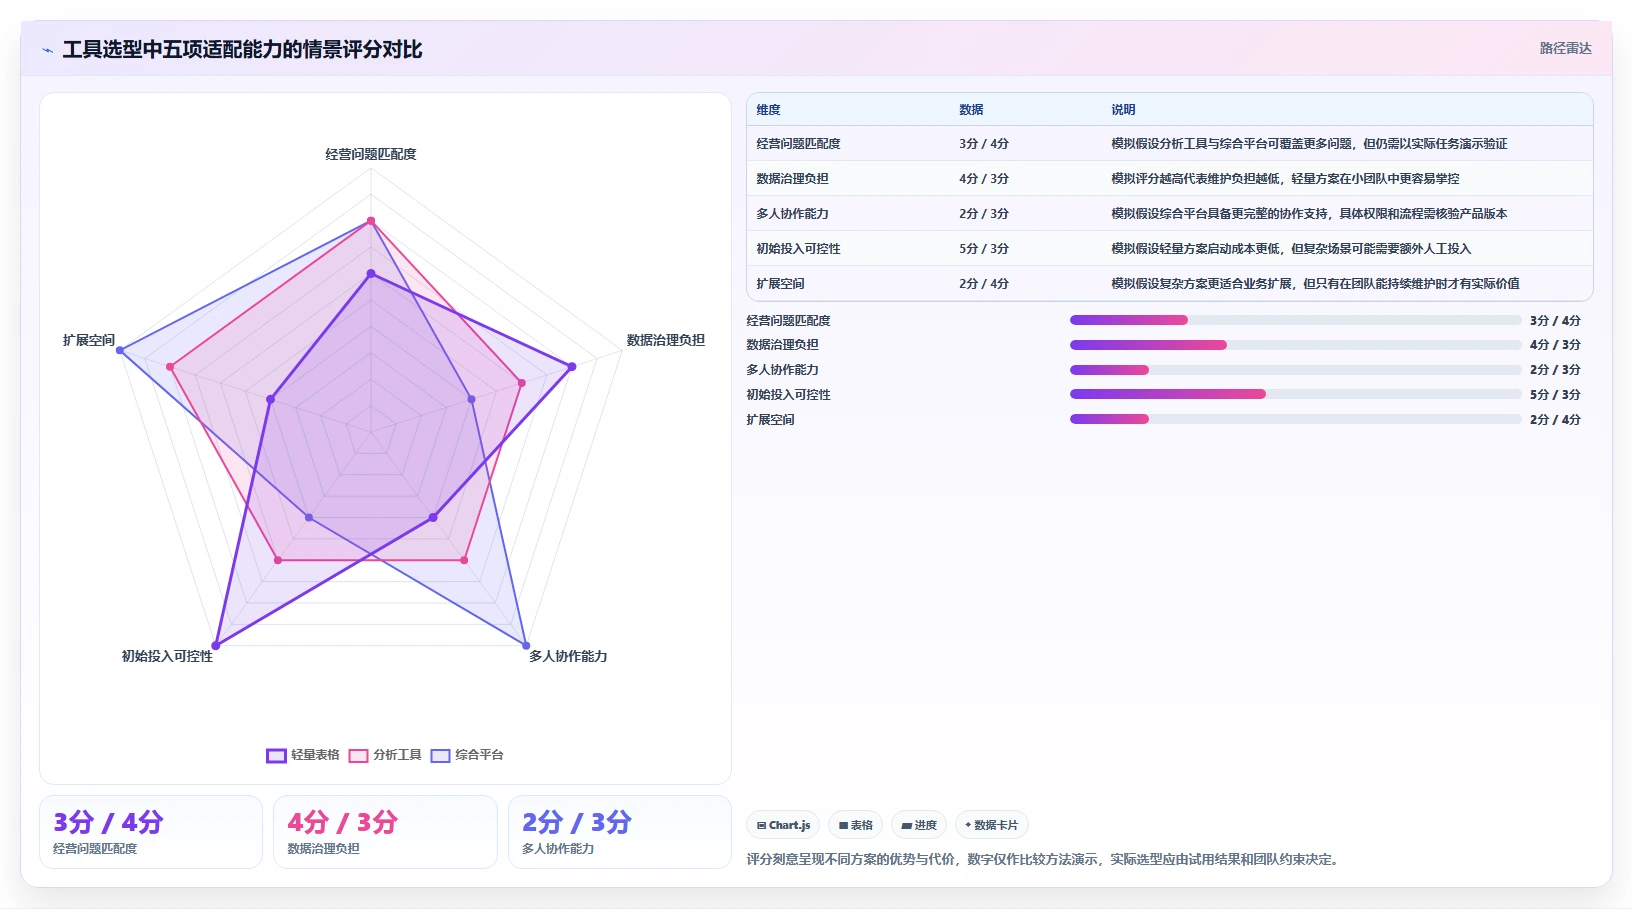
Task: Click the 扩展空间 radar axis label
Action: (x=89, y=340)
